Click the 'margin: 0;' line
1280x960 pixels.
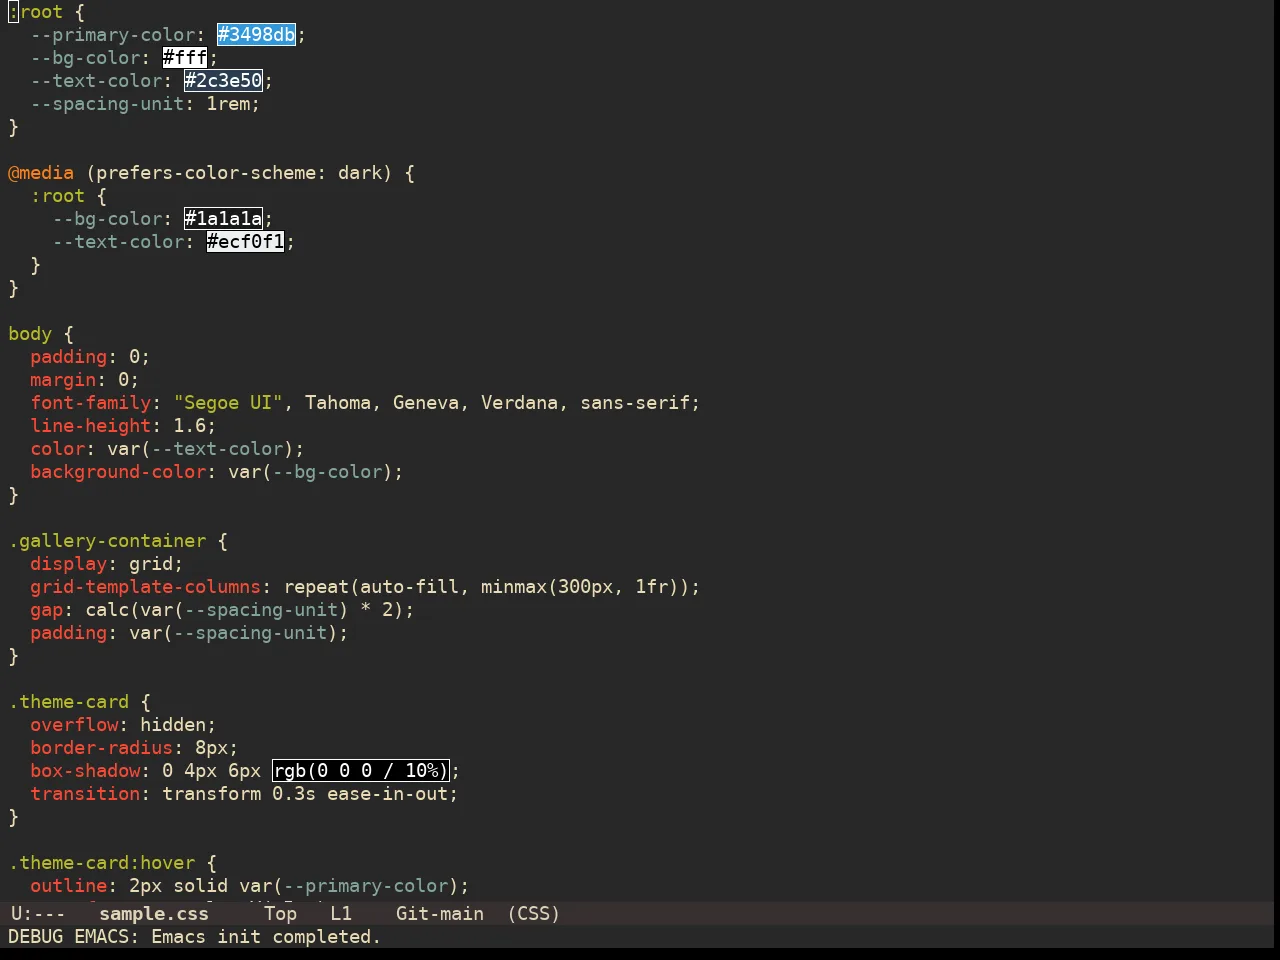[x=85, y=380]
